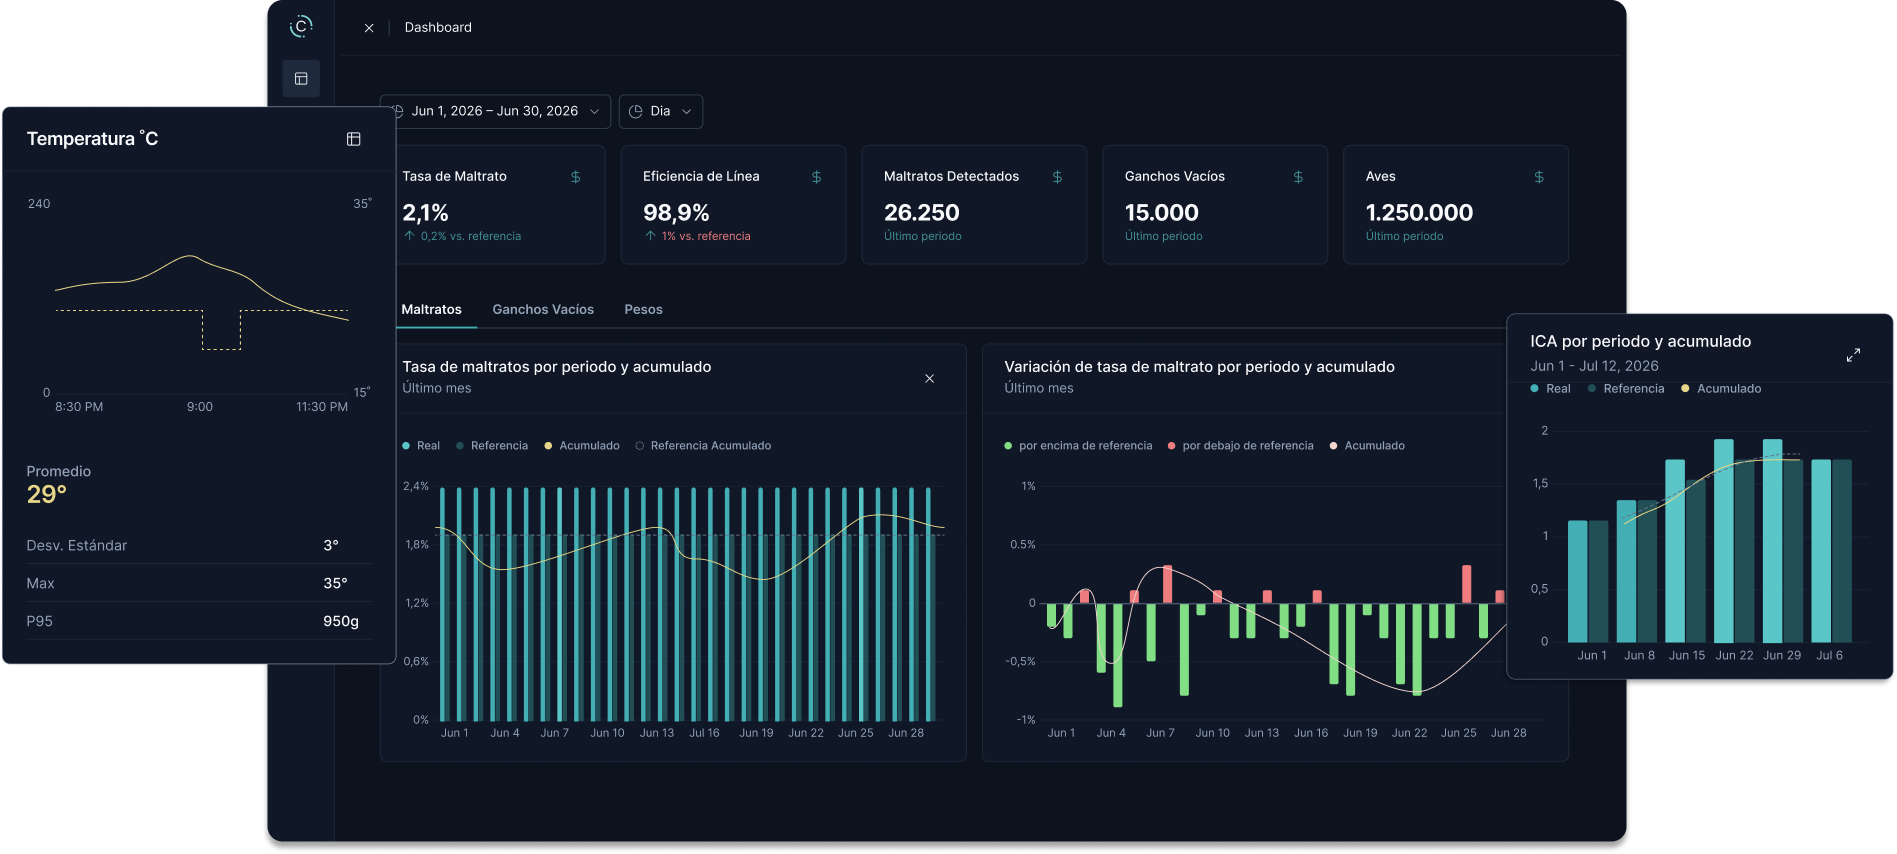Toggle Referencia Acumulado legend item
This screenshot has height=854, width=1897.
tap(703, 446)
